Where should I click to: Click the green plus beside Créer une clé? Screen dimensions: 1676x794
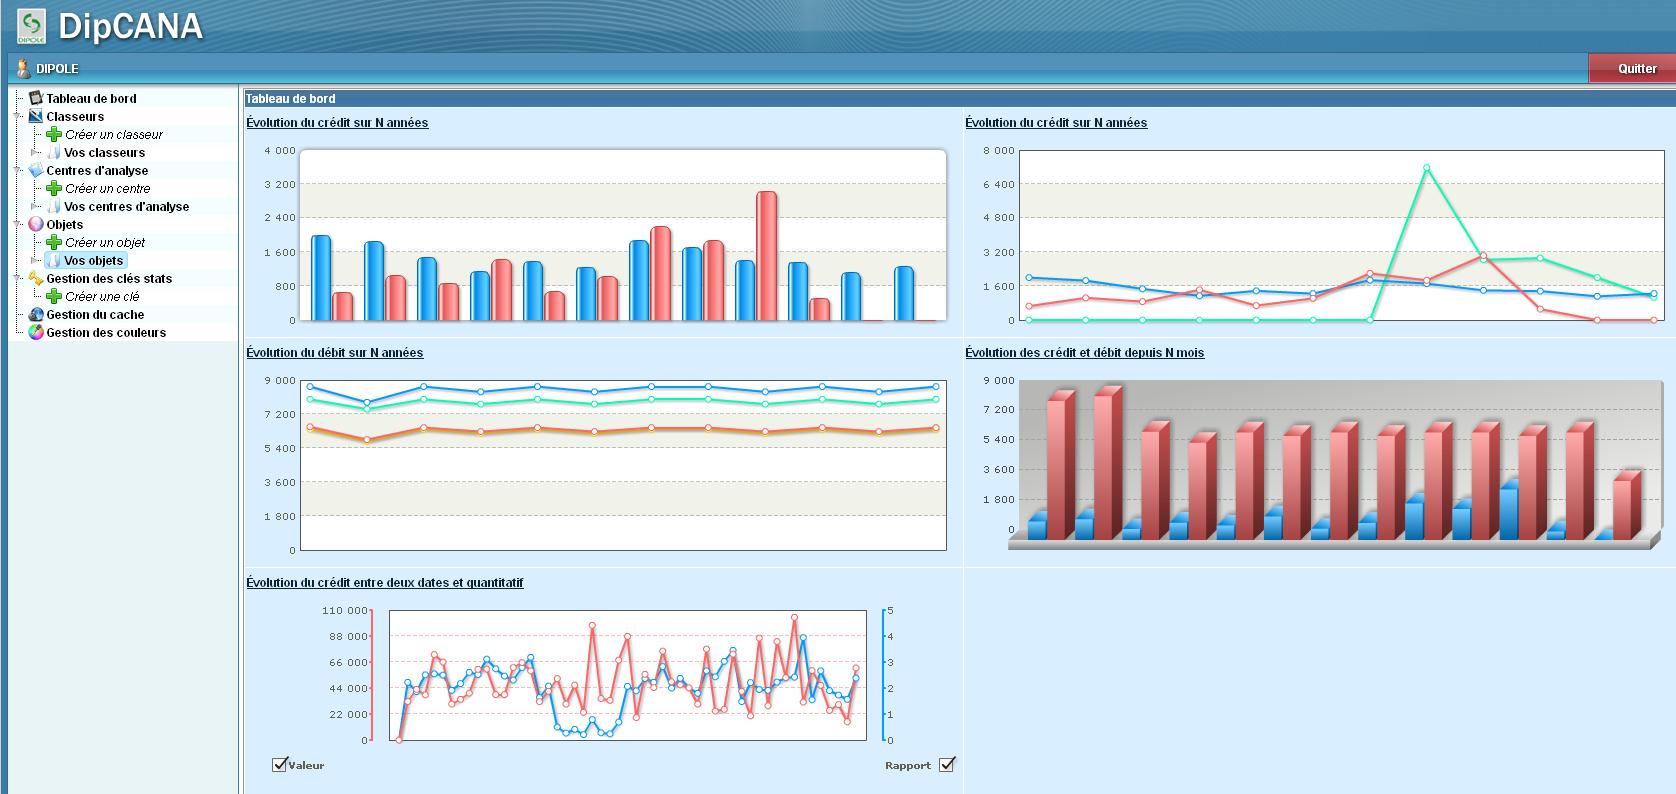click(x=54, y=296)
